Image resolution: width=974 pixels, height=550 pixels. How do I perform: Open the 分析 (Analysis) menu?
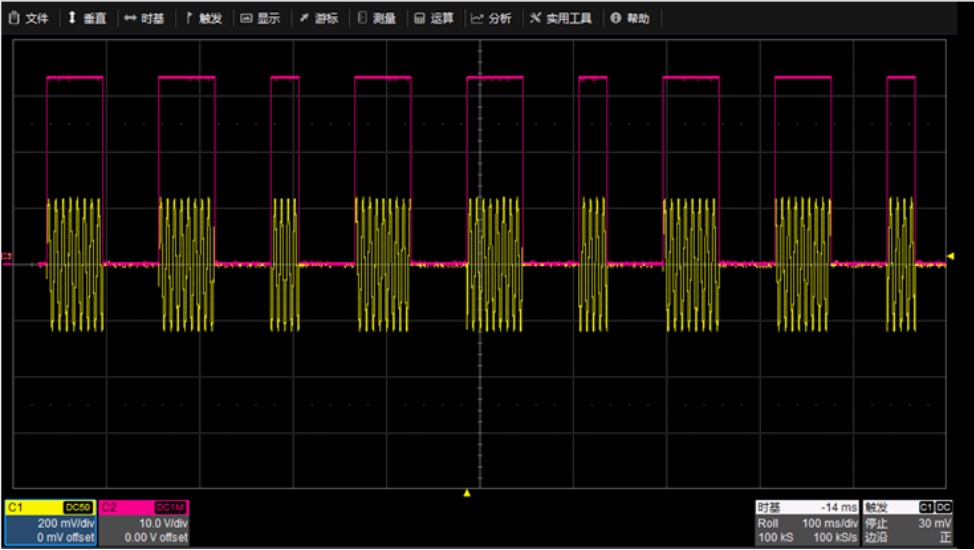click(492, 18)
